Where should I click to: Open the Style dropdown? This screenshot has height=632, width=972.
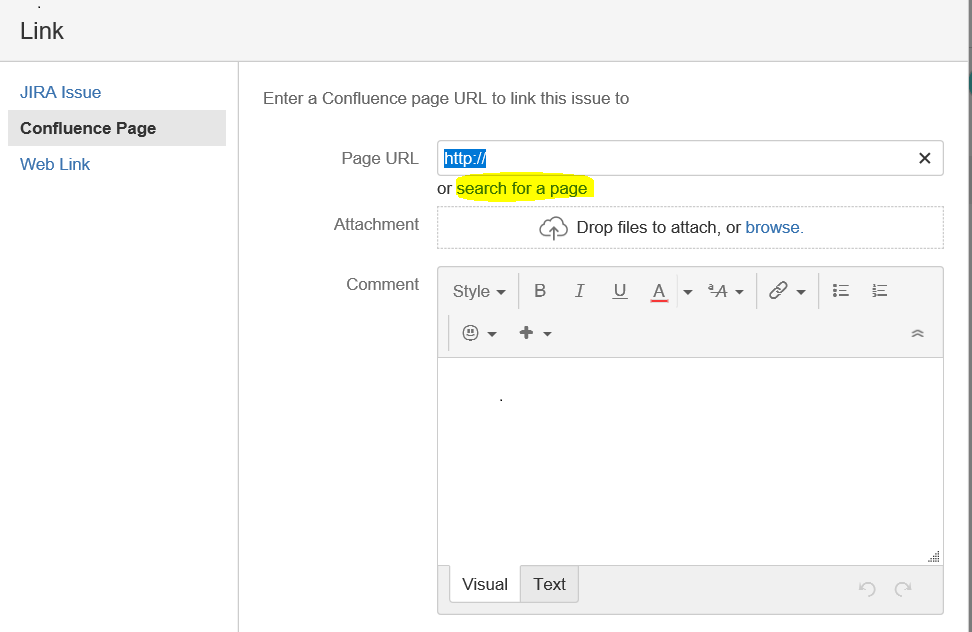click(479, 291)
